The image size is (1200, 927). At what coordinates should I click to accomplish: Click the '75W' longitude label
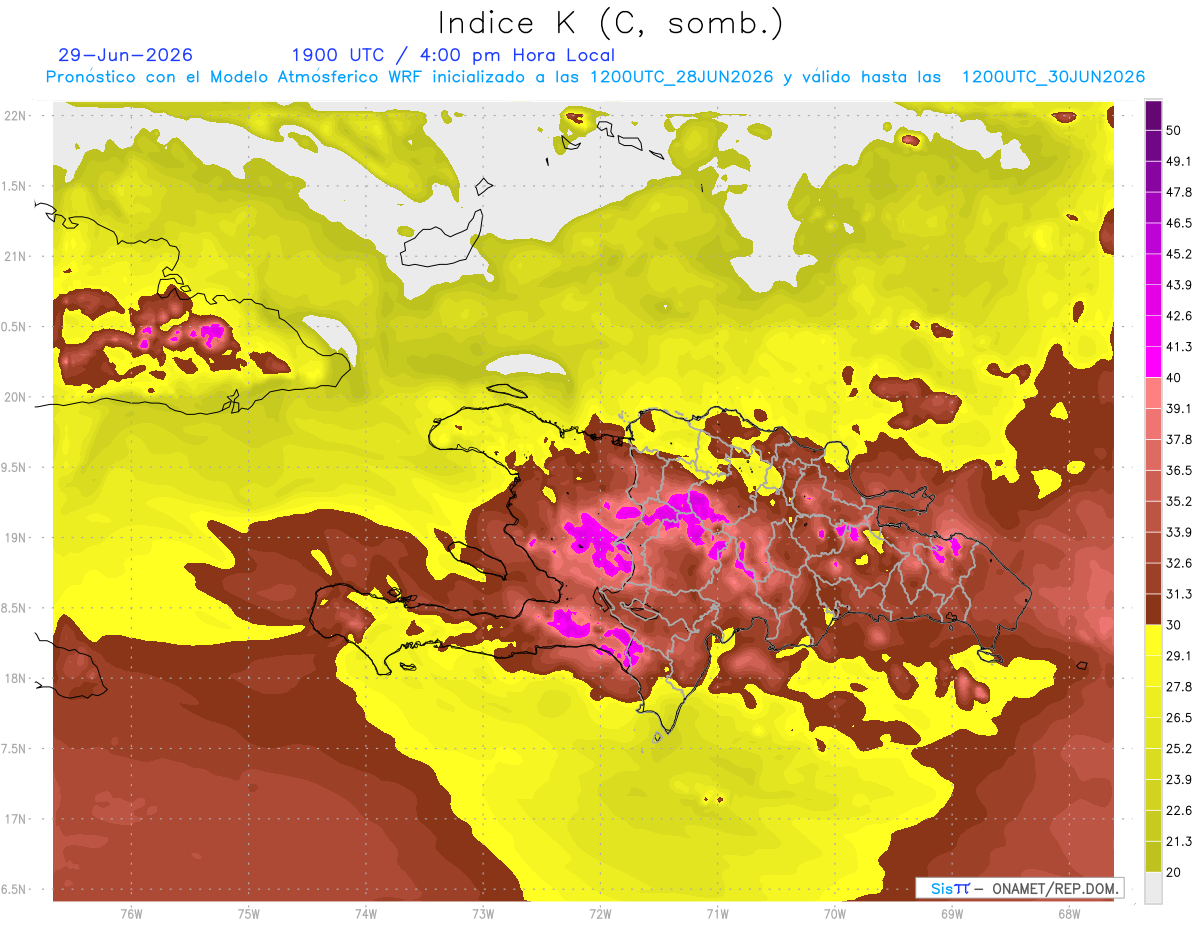(249, 913)
